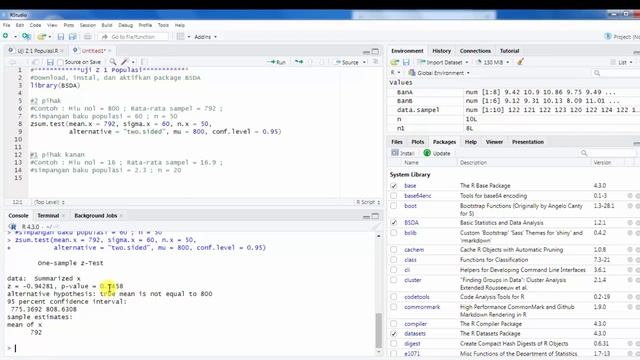
Task: Click the Source button
Action: 347,62
